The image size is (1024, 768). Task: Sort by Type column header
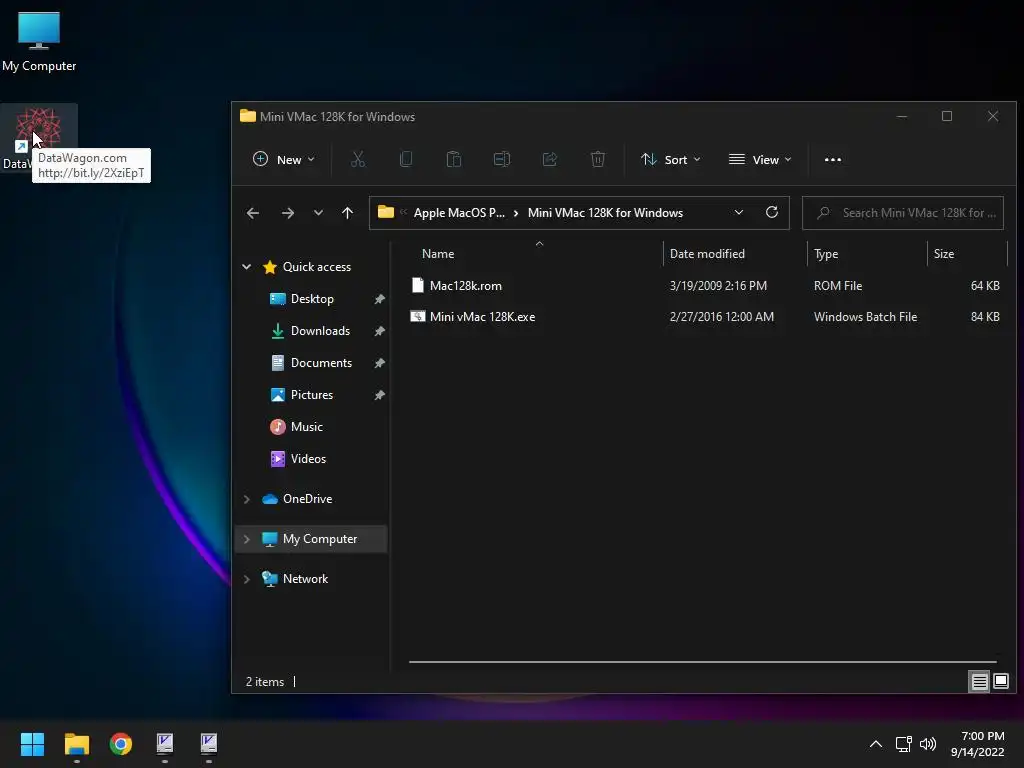pyautogui.click(x=826, y=253)
